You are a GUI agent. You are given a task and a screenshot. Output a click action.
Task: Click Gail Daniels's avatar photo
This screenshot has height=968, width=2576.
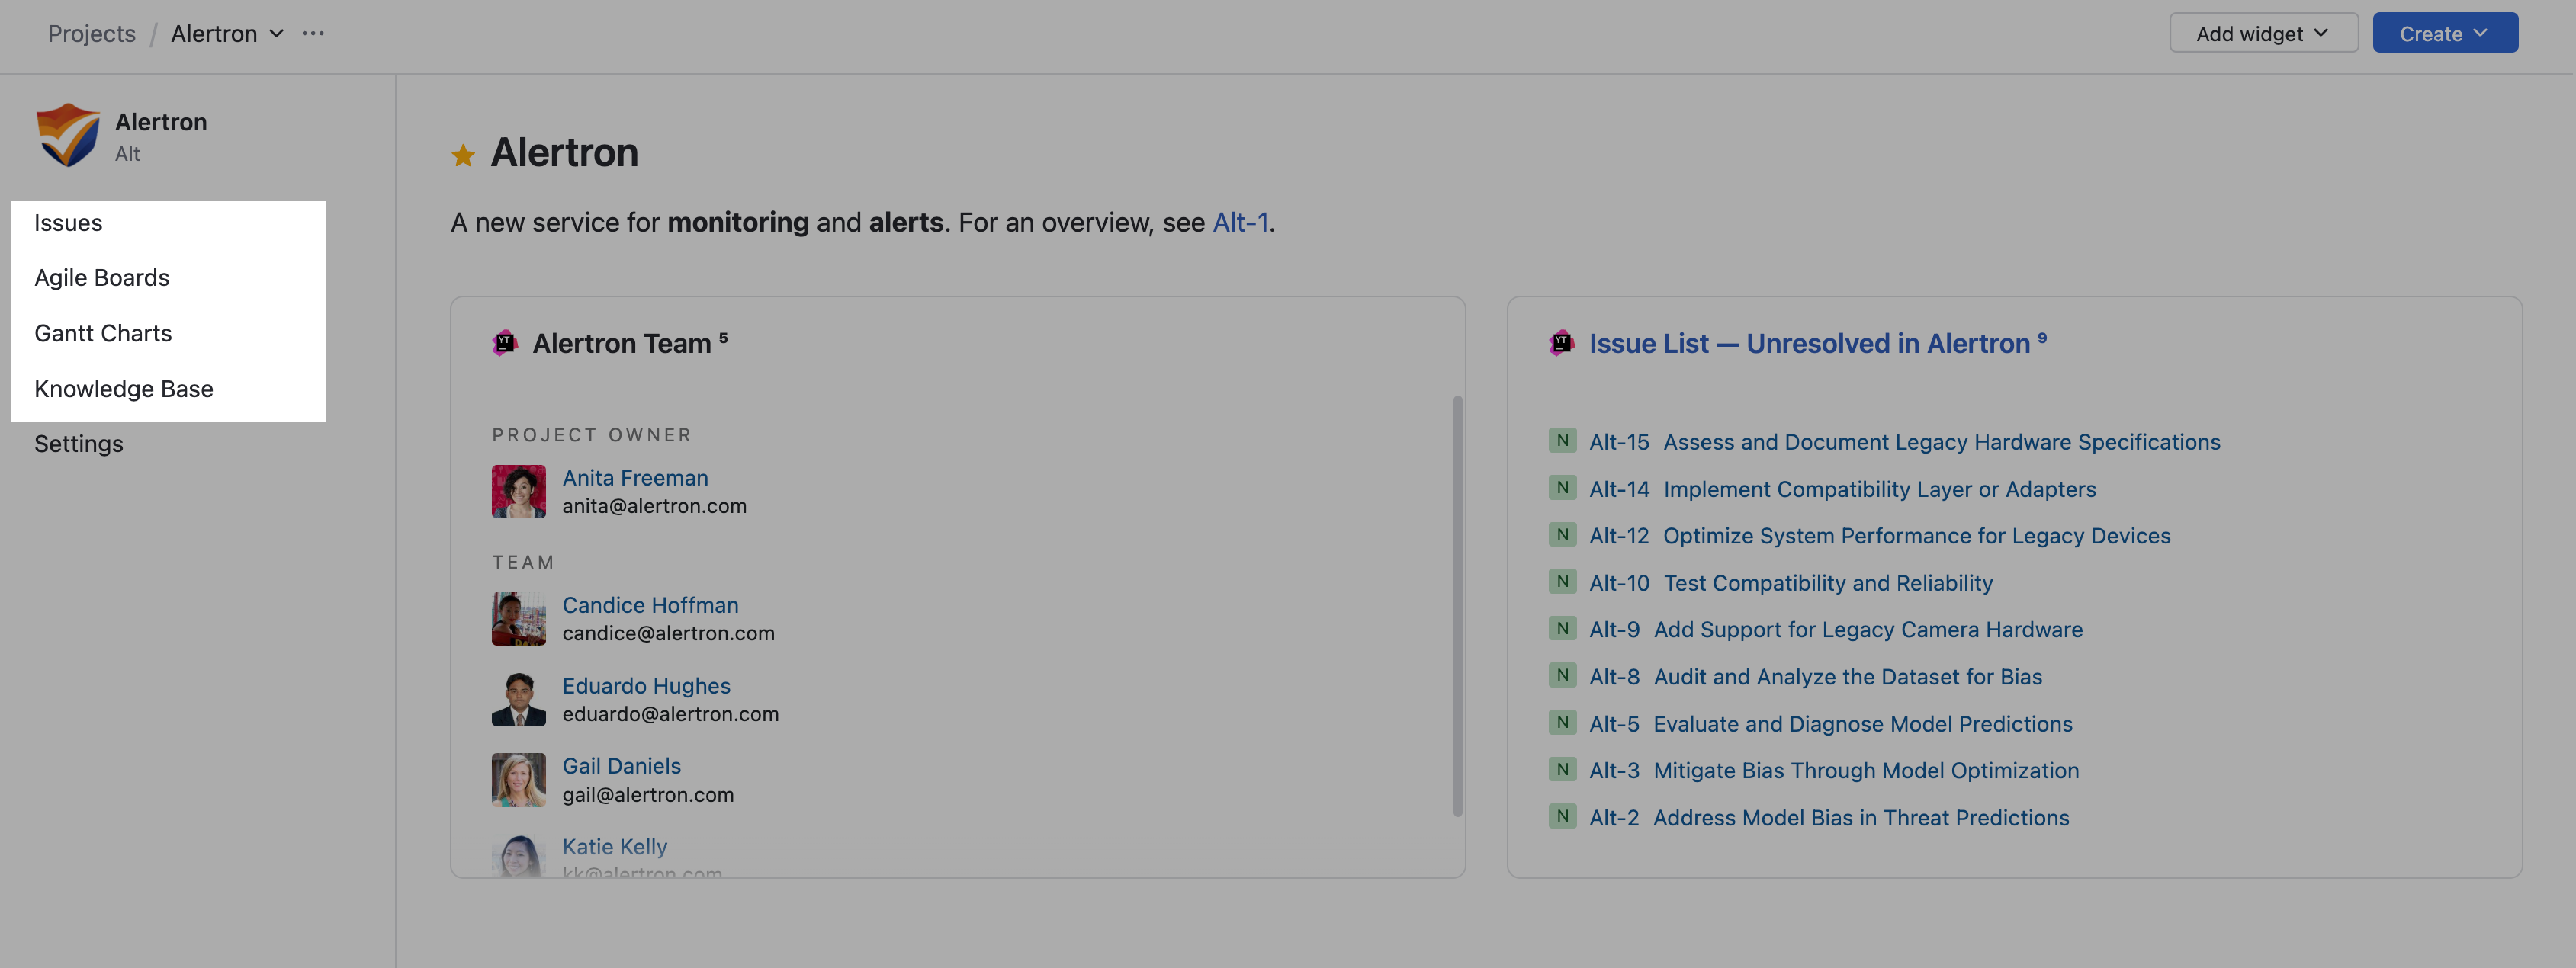click(x=518, y=779)
